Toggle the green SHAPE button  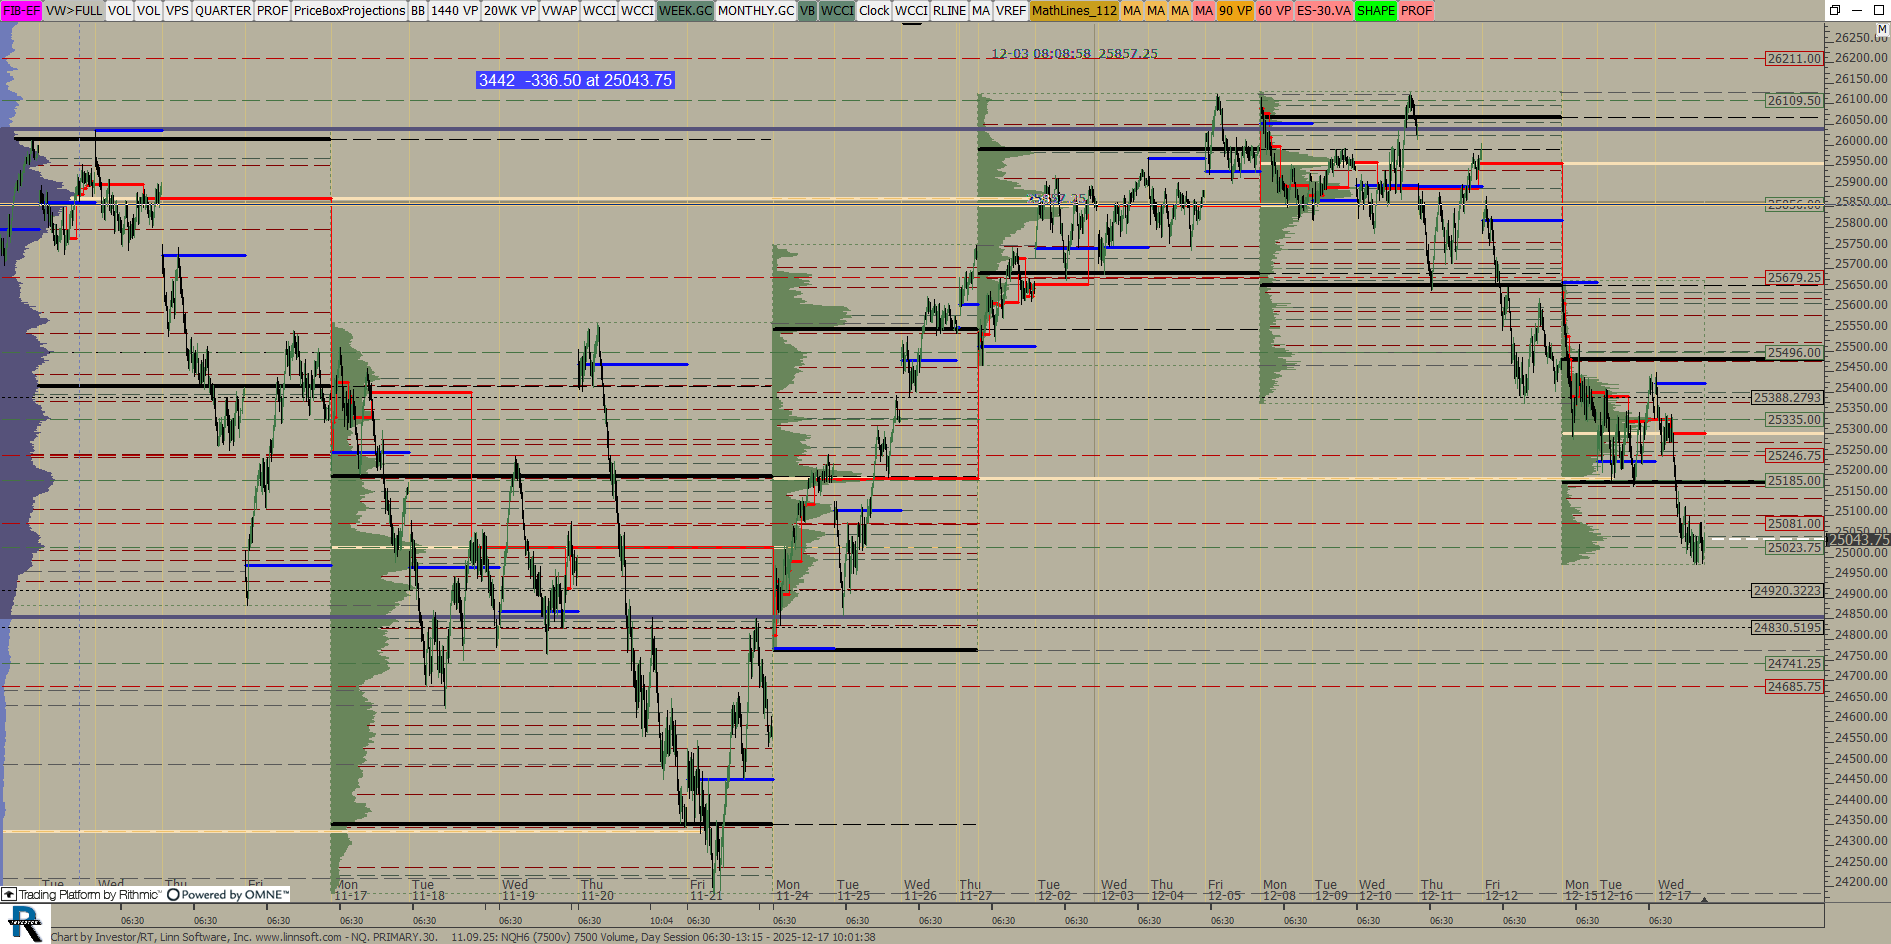1375,10
